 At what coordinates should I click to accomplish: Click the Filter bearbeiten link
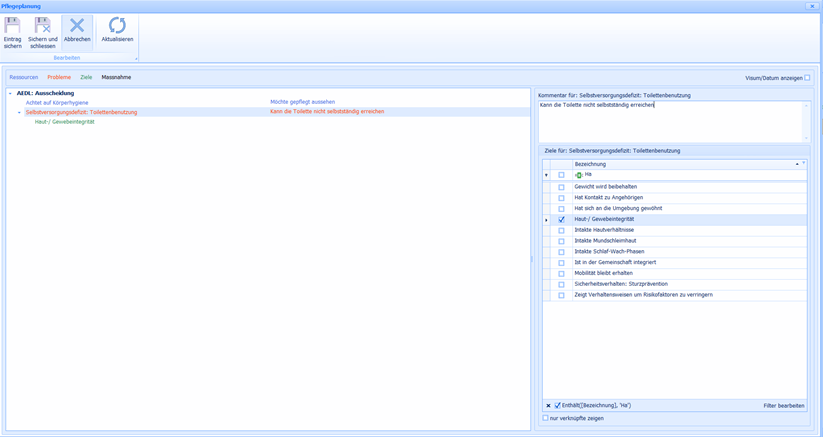(783, 405)
